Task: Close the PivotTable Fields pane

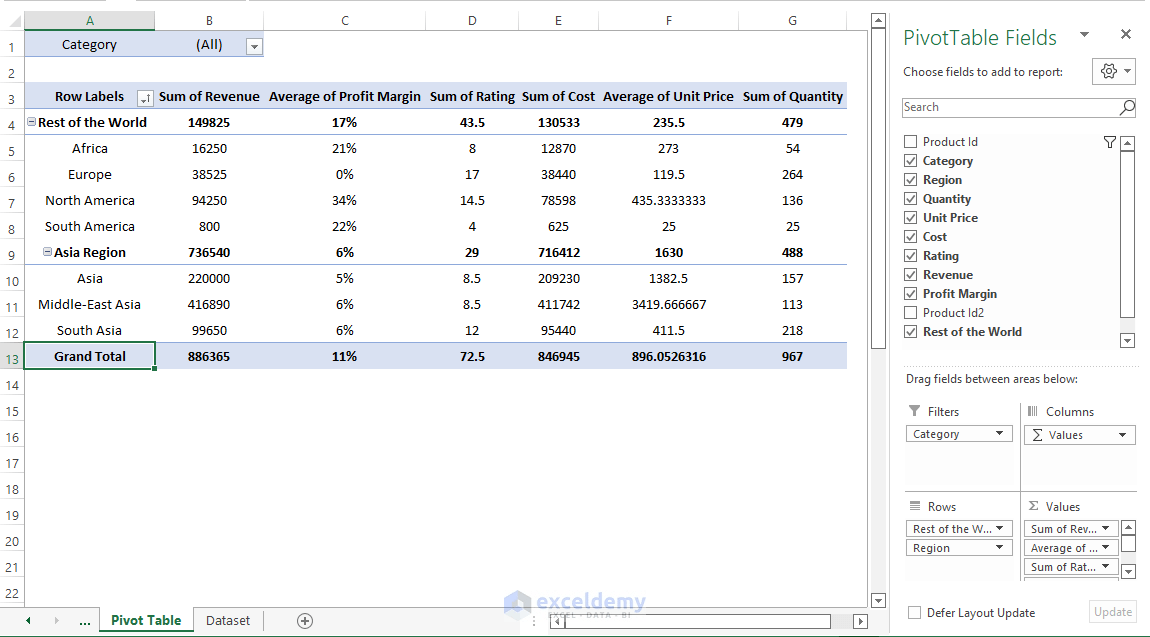Action: tap(1126, 33)
